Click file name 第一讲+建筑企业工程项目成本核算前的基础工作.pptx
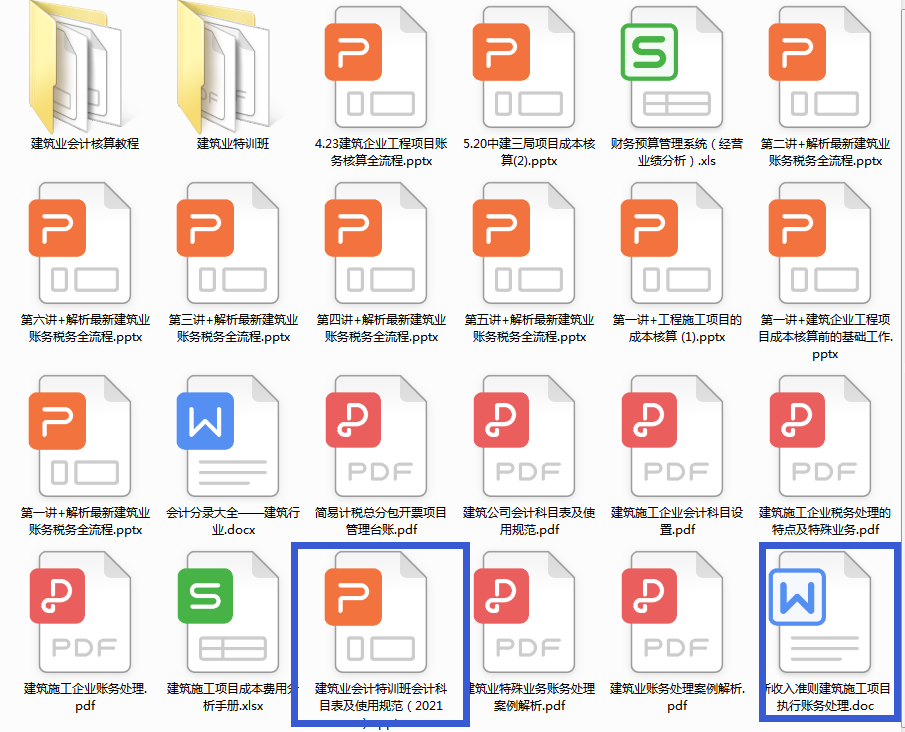 point(825,337)
